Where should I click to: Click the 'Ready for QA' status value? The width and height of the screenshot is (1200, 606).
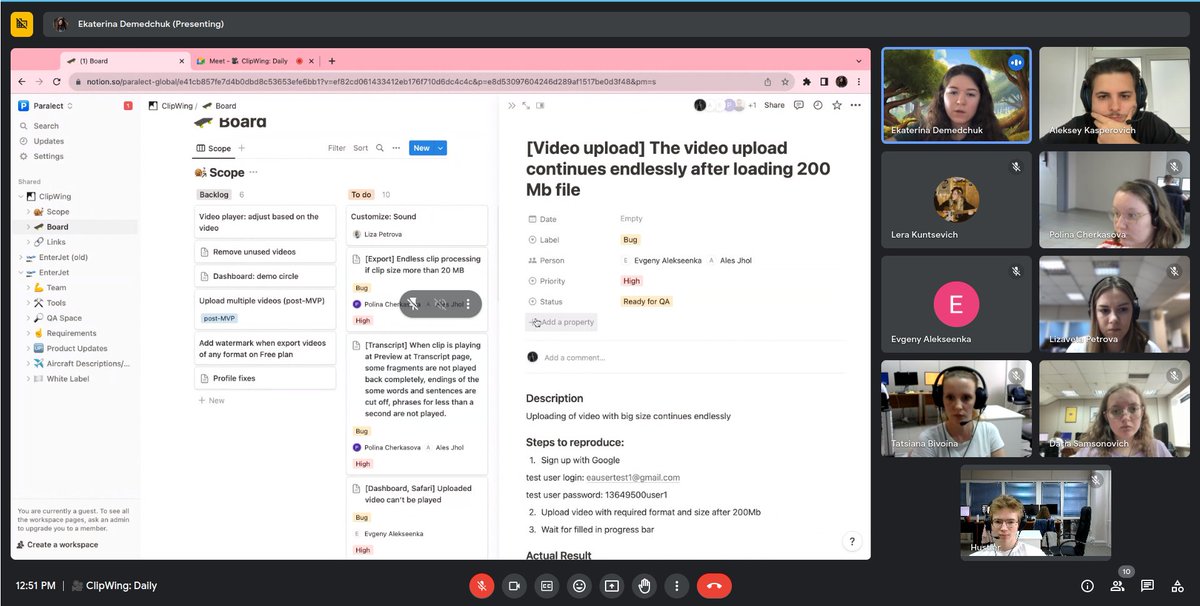tap(646, 301)
